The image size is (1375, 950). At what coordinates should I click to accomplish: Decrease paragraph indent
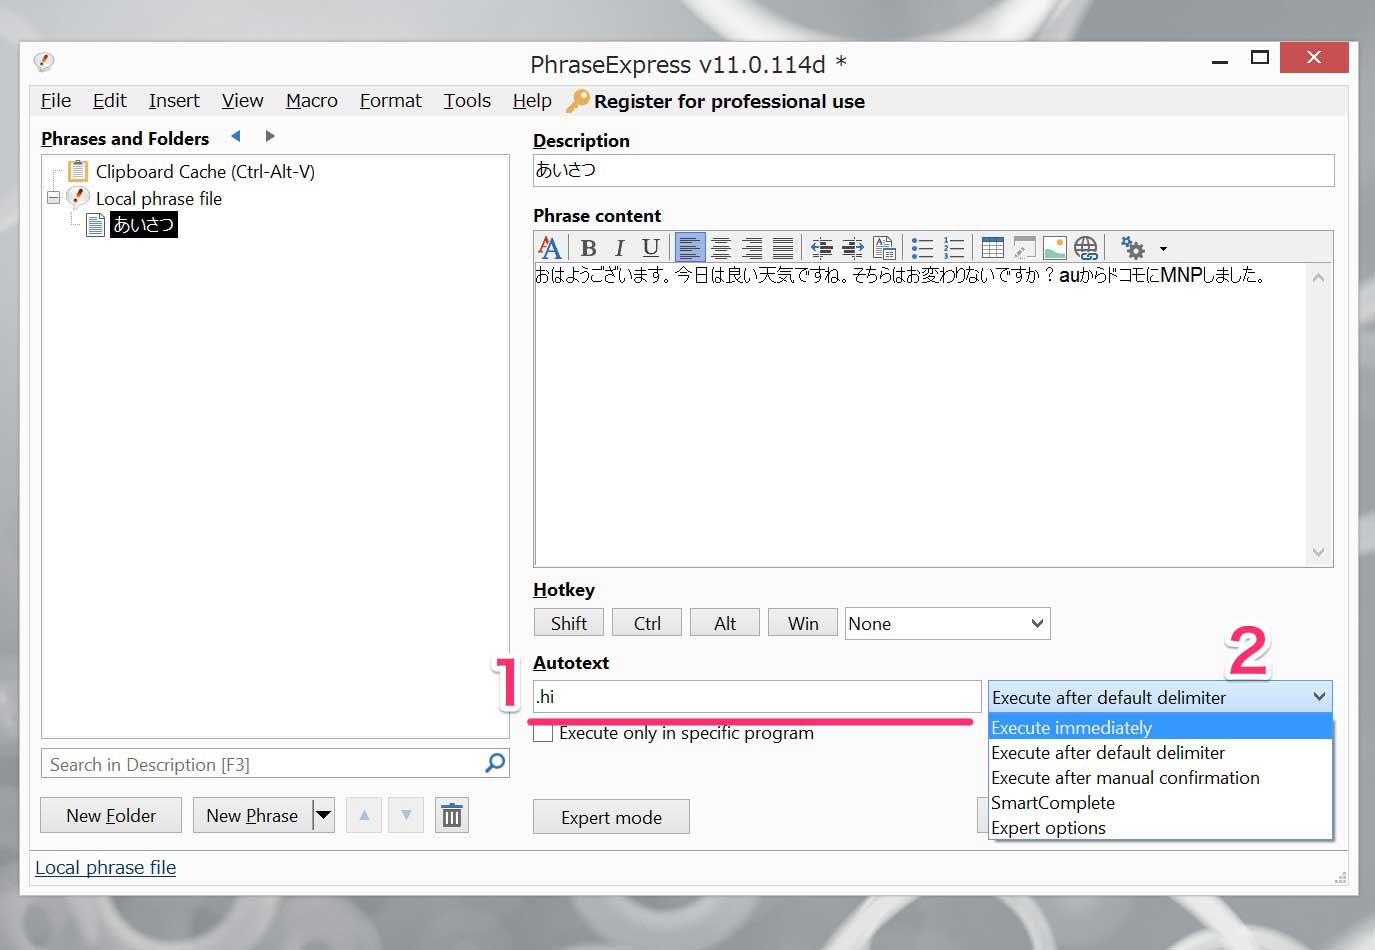[822, 247]
